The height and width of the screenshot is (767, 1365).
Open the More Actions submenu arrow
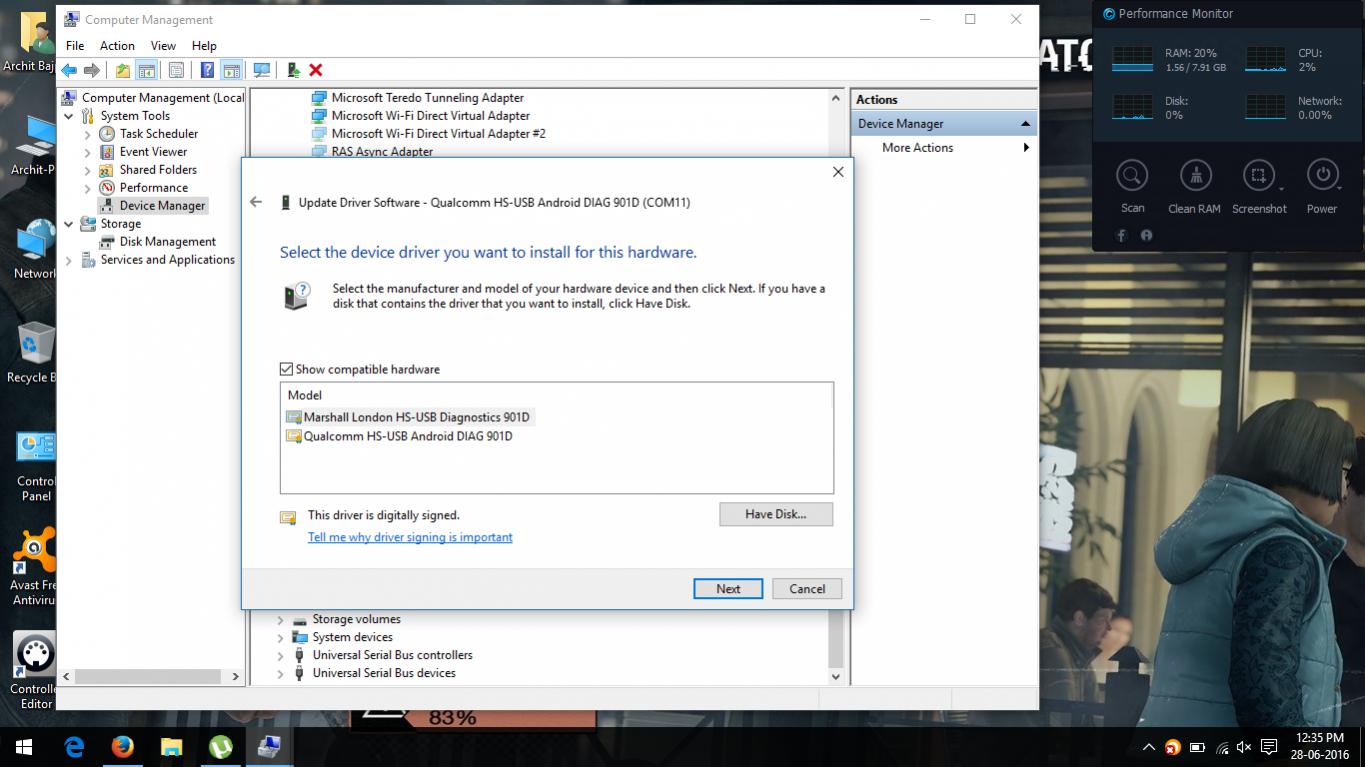pyautogui.click(x=1025, y=148)
